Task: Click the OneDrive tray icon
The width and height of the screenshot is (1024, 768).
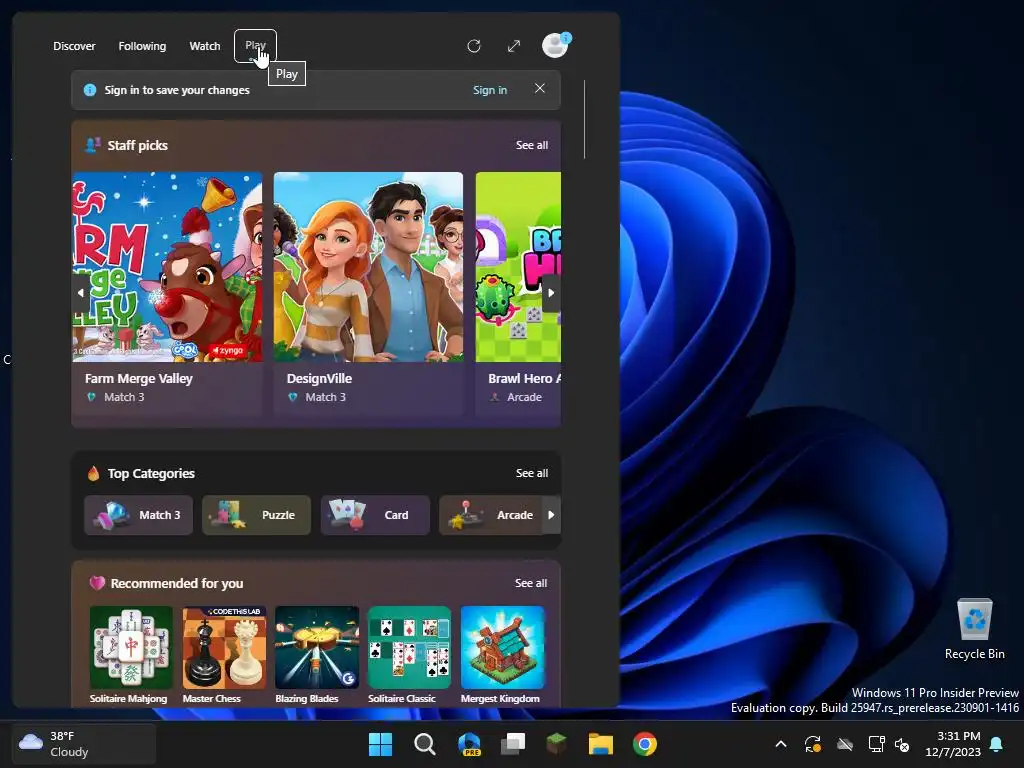Action: (x=845, y=744)
